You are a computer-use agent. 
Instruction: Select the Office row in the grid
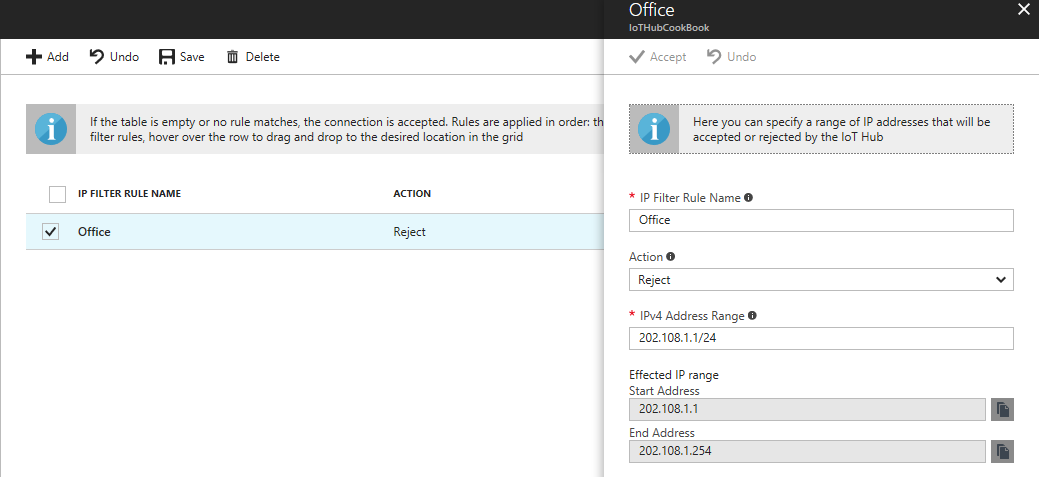tap(300, 232)
